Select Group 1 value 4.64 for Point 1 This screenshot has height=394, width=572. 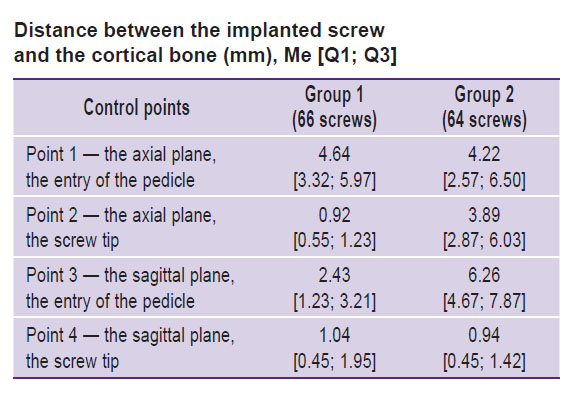[334, 154]
